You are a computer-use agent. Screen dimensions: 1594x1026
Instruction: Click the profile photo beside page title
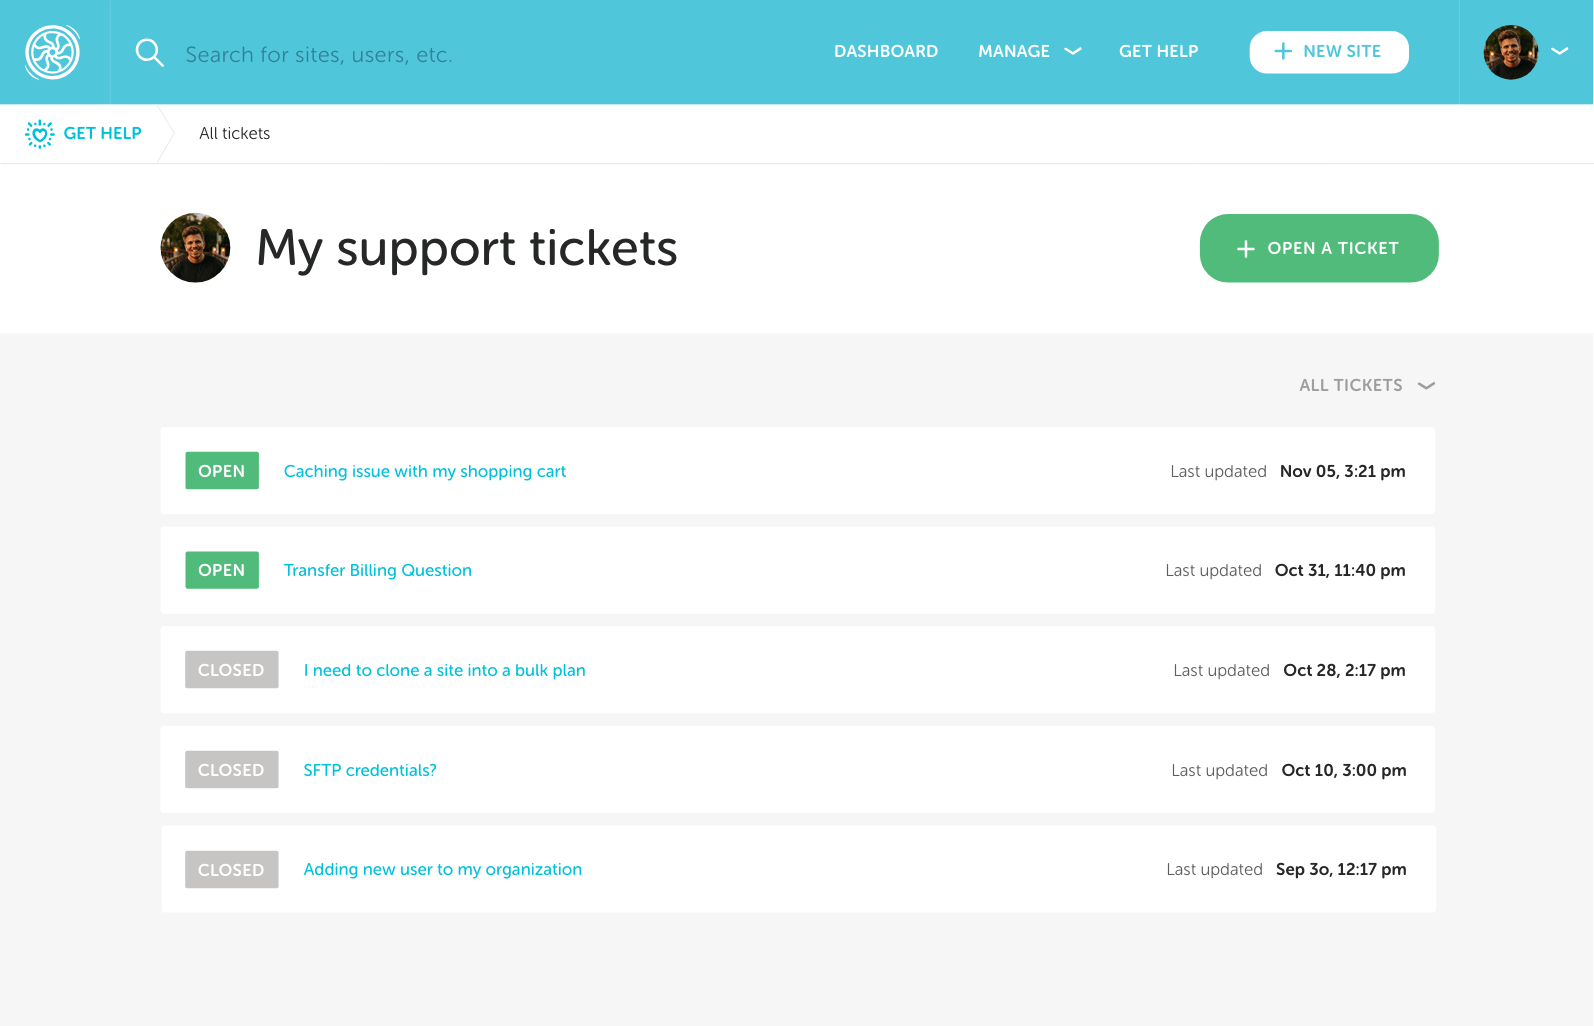click(x=195, y=248)
